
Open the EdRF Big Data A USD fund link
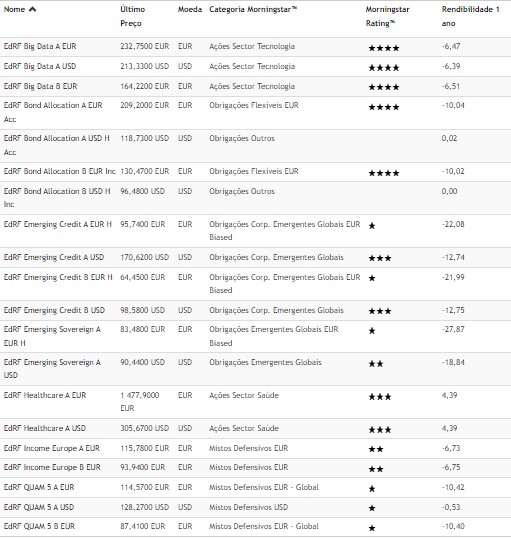click(x=40, y=66)
